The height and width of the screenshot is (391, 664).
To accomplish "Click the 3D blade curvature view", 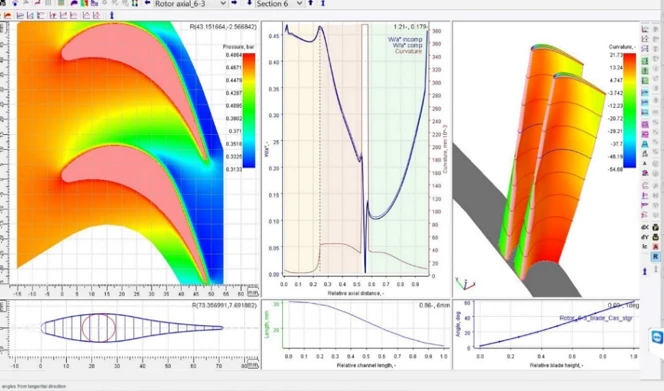I will 546,159.
